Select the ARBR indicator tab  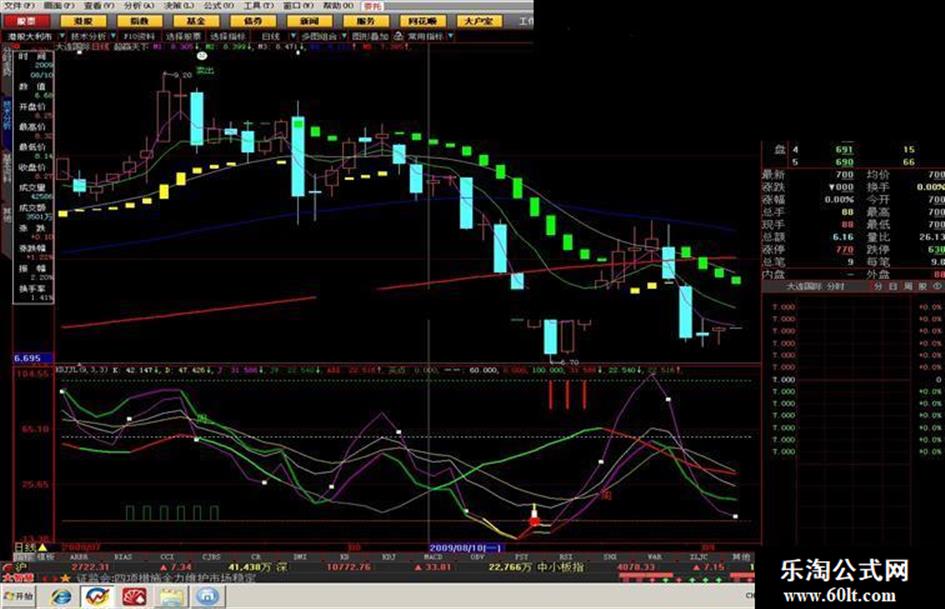[79, 557]
